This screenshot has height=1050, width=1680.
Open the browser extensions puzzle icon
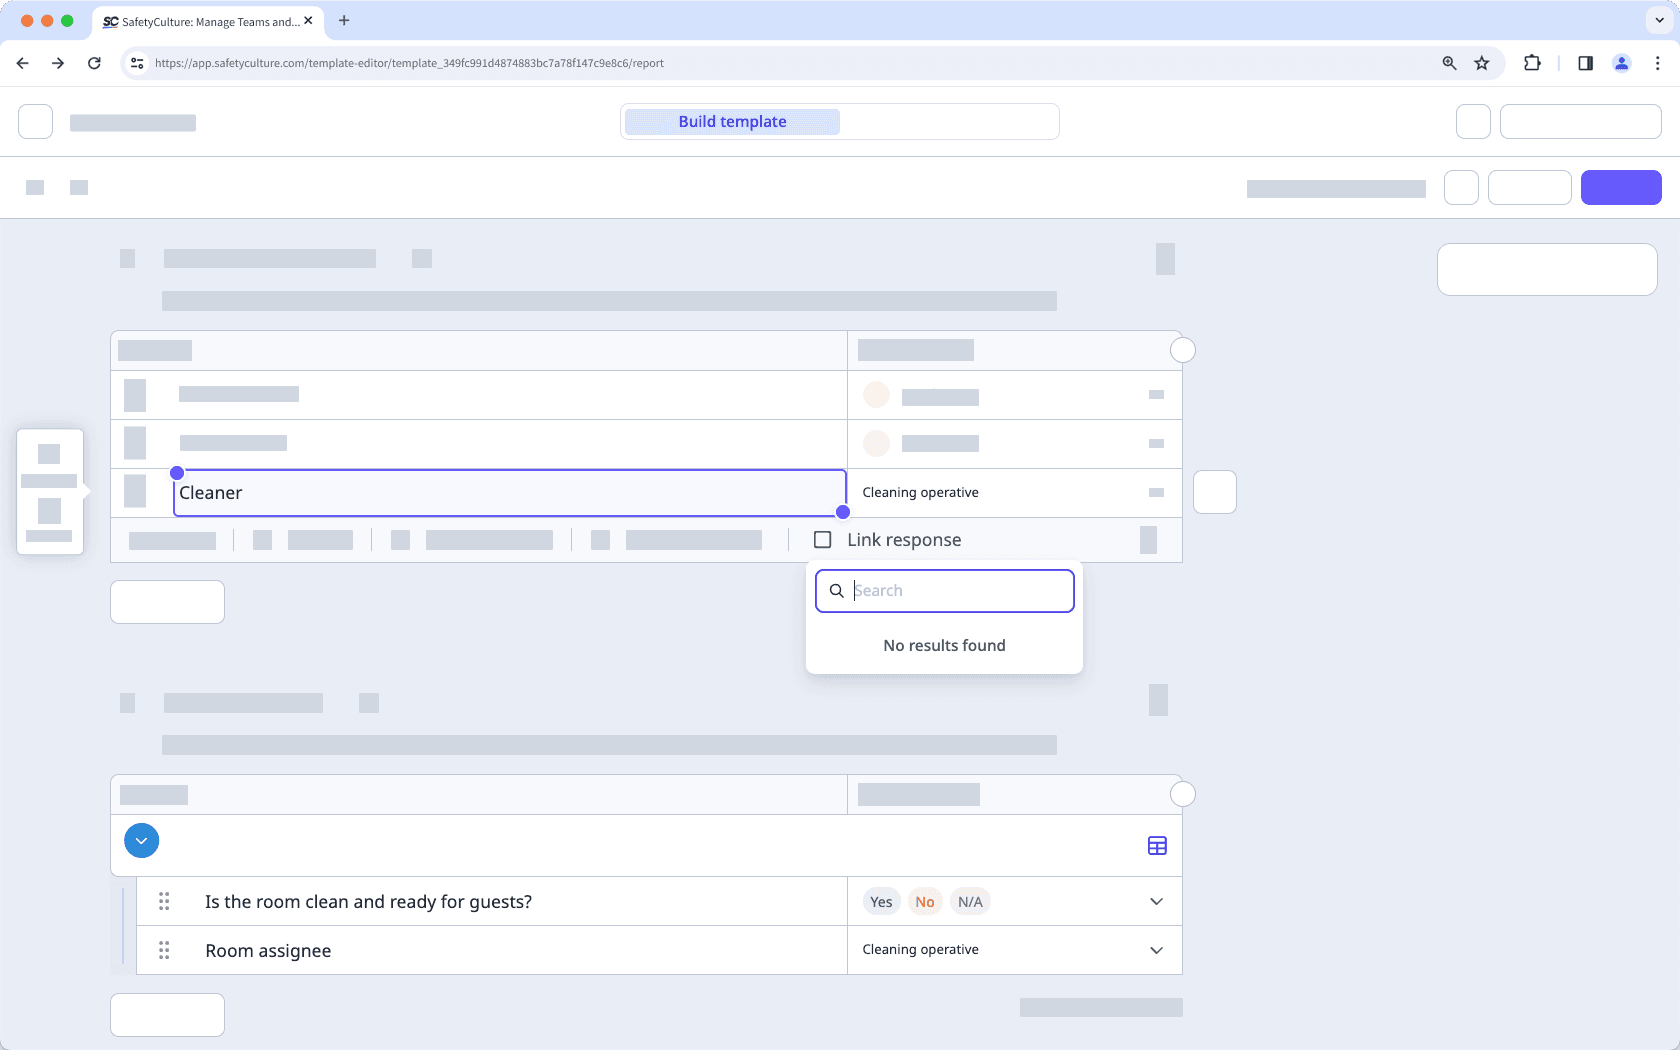tap(1532, 62)
